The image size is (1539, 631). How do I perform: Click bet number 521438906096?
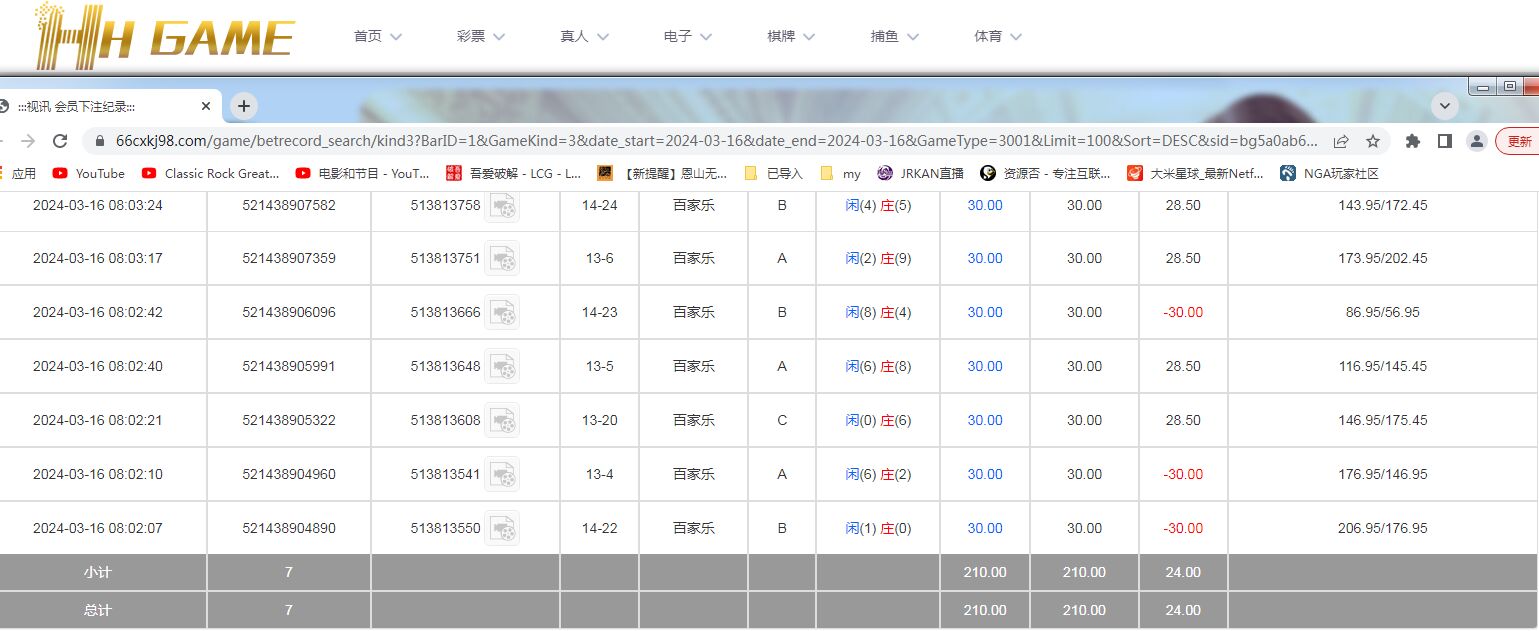point(289,312)
